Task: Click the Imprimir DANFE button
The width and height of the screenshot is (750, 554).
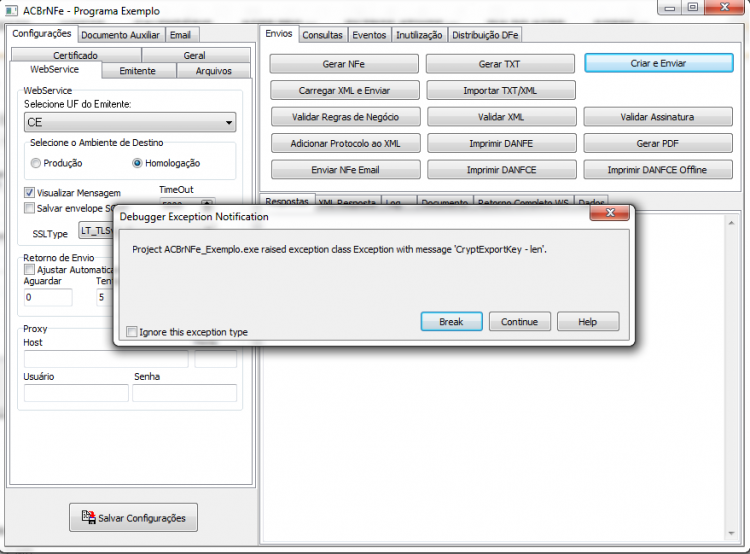Action: click(501, 143)
